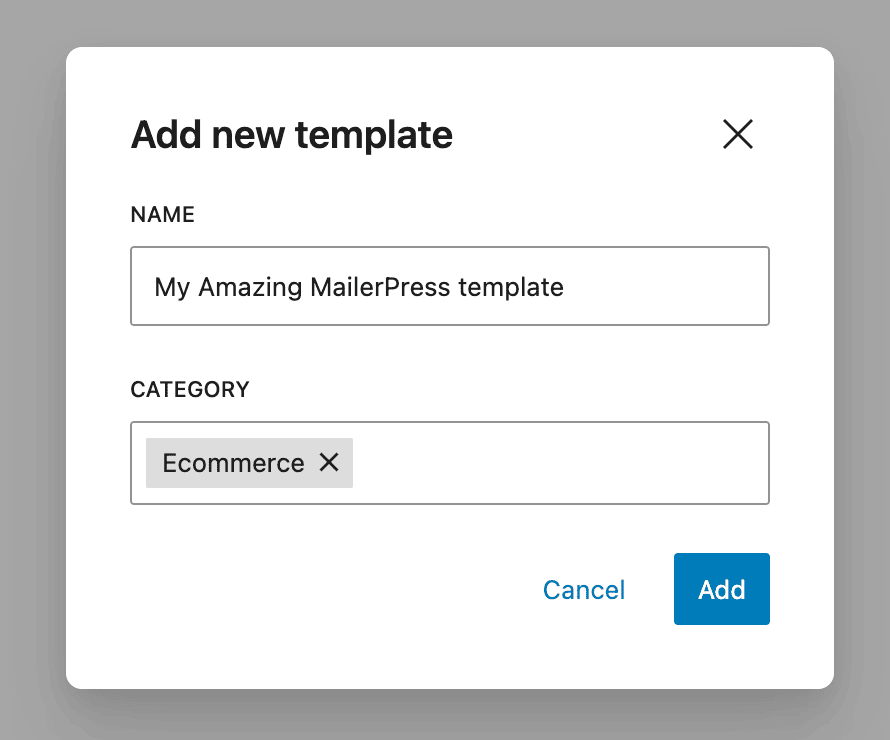Click the Add new template heading
The width and height of the screenshot is (890, 740).
pyautogui.click(x=290, y=134)
